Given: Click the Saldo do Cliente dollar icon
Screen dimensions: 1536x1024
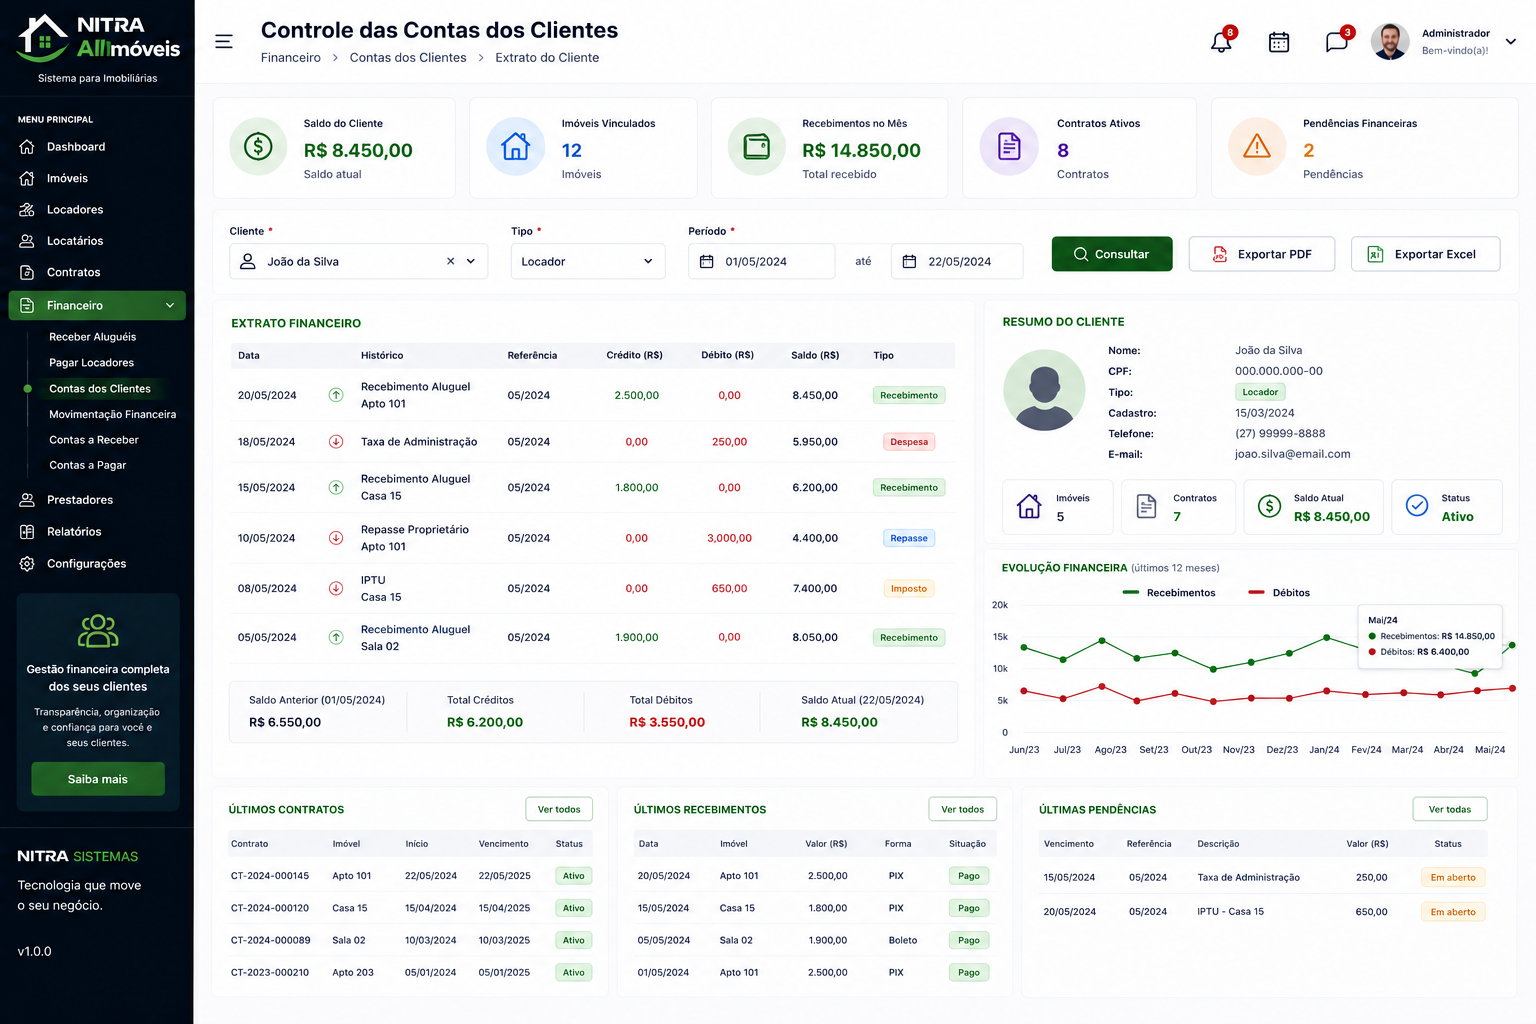Looking at the screenshot, I should click(x=258, y=147).
